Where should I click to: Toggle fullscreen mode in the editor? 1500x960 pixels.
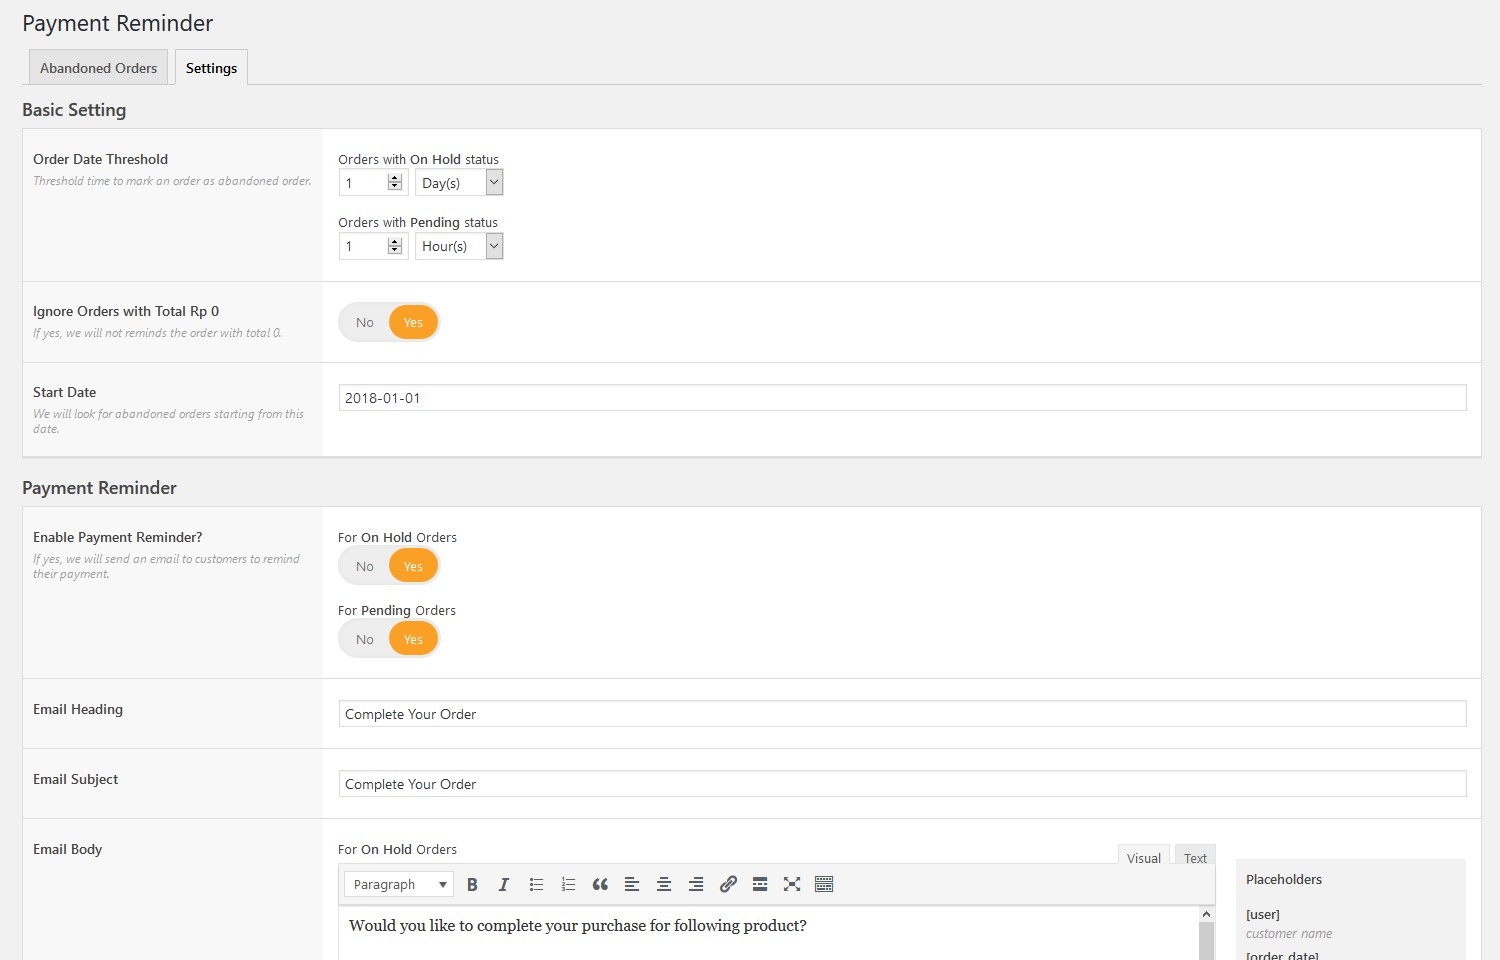click(x=792, y=884)
